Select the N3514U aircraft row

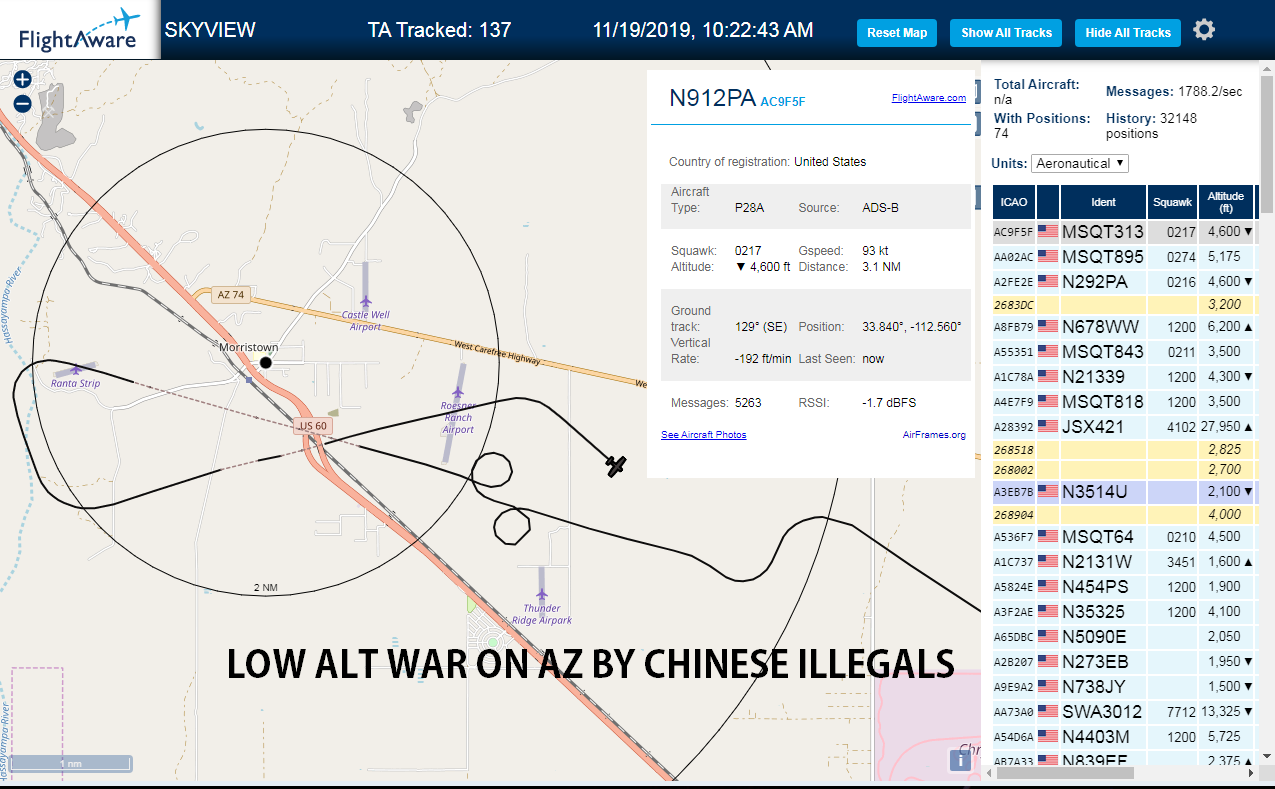(x=1124, y=492)
